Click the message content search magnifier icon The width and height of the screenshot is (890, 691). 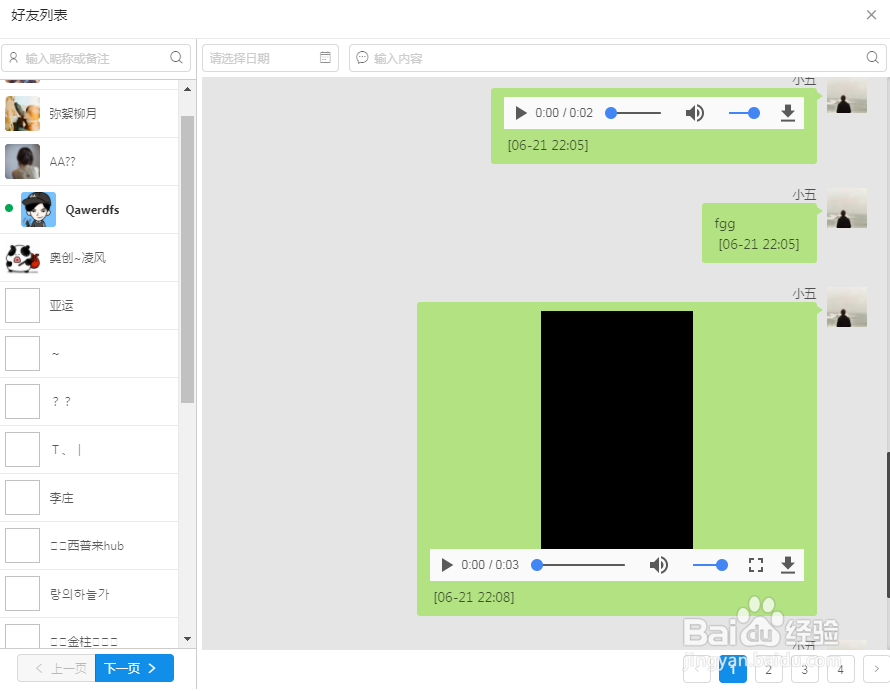coord(872,57)
